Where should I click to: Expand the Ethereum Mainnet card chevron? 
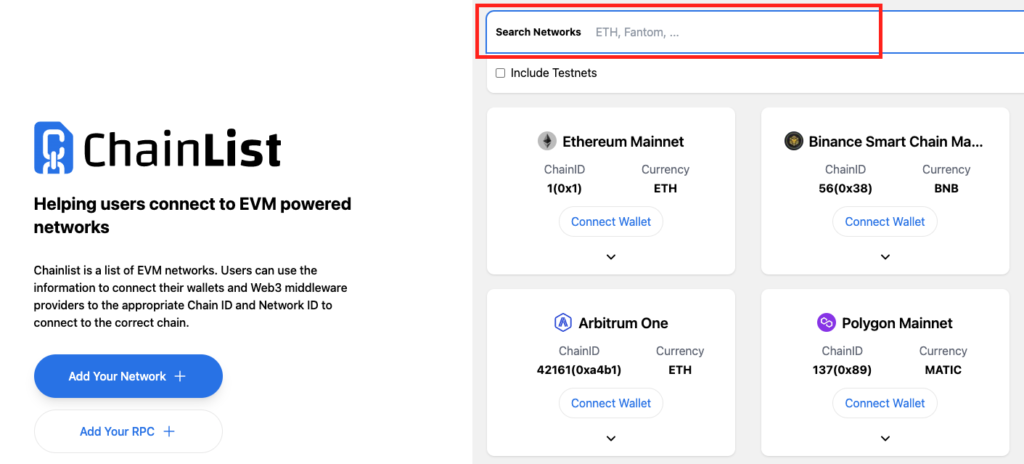point(611,257)
